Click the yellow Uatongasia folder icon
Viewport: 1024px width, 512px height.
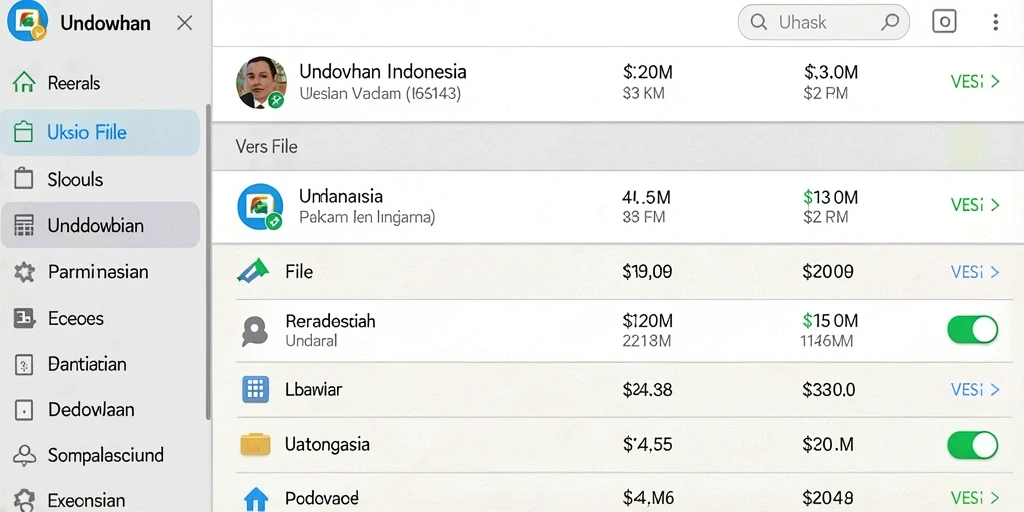255,444
